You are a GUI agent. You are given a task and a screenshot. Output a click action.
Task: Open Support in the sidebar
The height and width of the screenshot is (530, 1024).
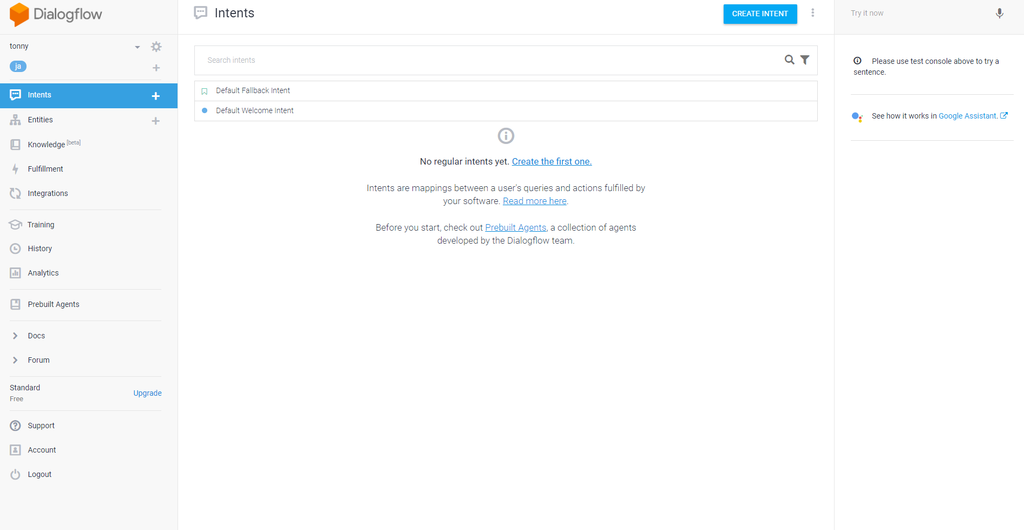40,426
